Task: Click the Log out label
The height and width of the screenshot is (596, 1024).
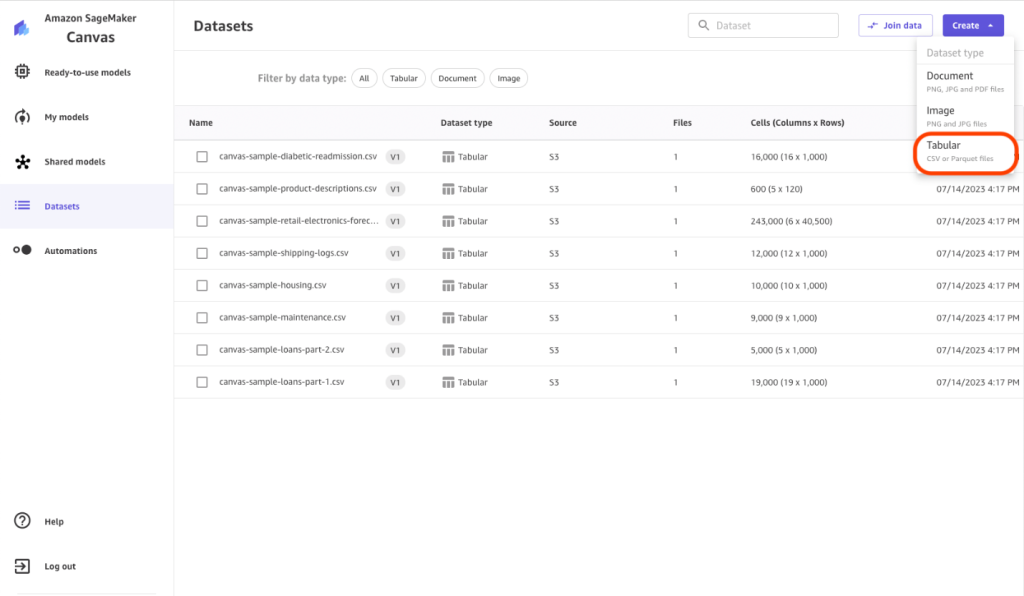Action: click(x=60, y=566)
